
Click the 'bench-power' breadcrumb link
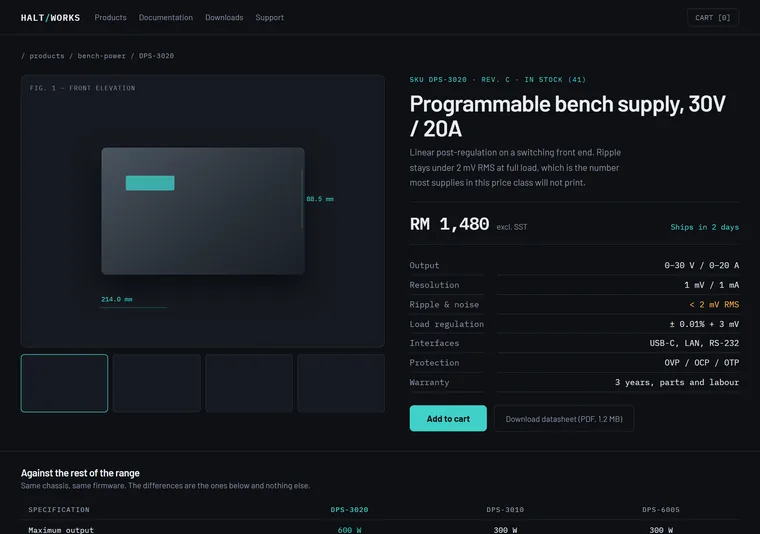click(x=101, y=56)
